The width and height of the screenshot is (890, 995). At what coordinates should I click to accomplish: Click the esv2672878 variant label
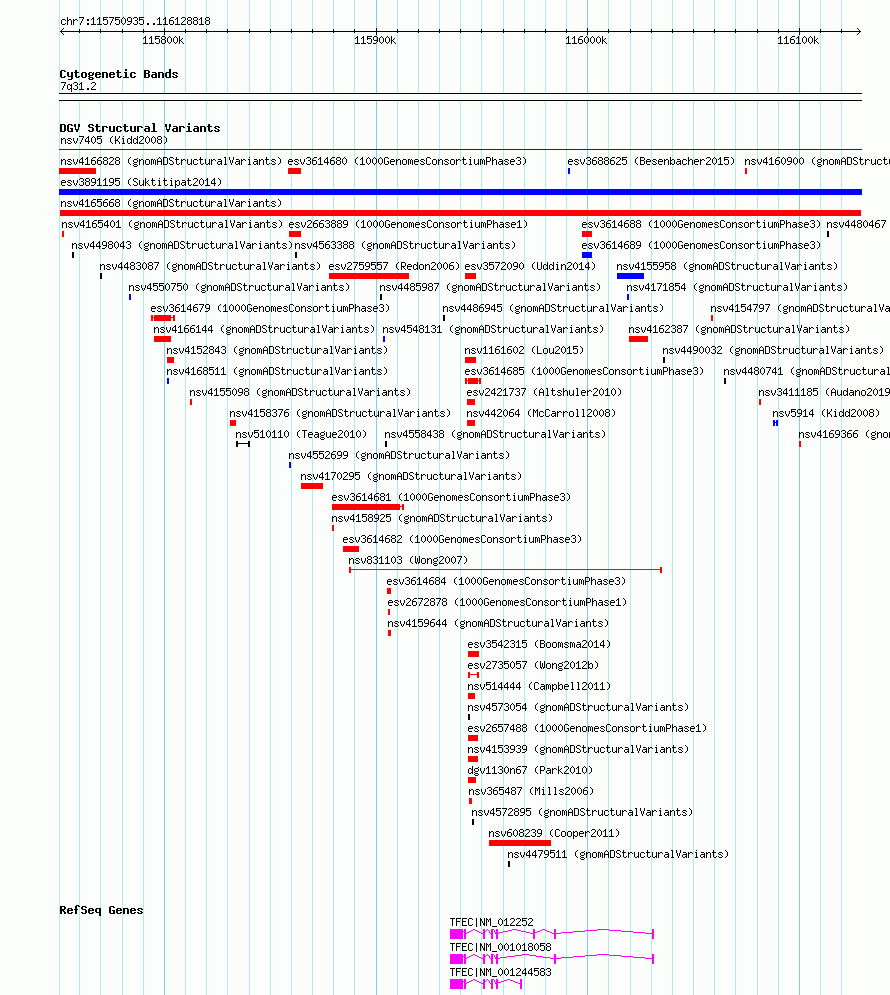(x=507, y=602)
